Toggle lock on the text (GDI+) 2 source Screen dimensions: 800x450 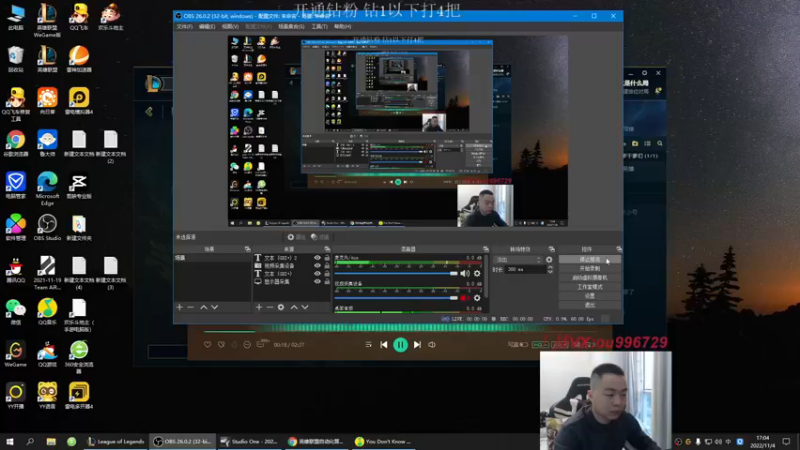[327, 258]
